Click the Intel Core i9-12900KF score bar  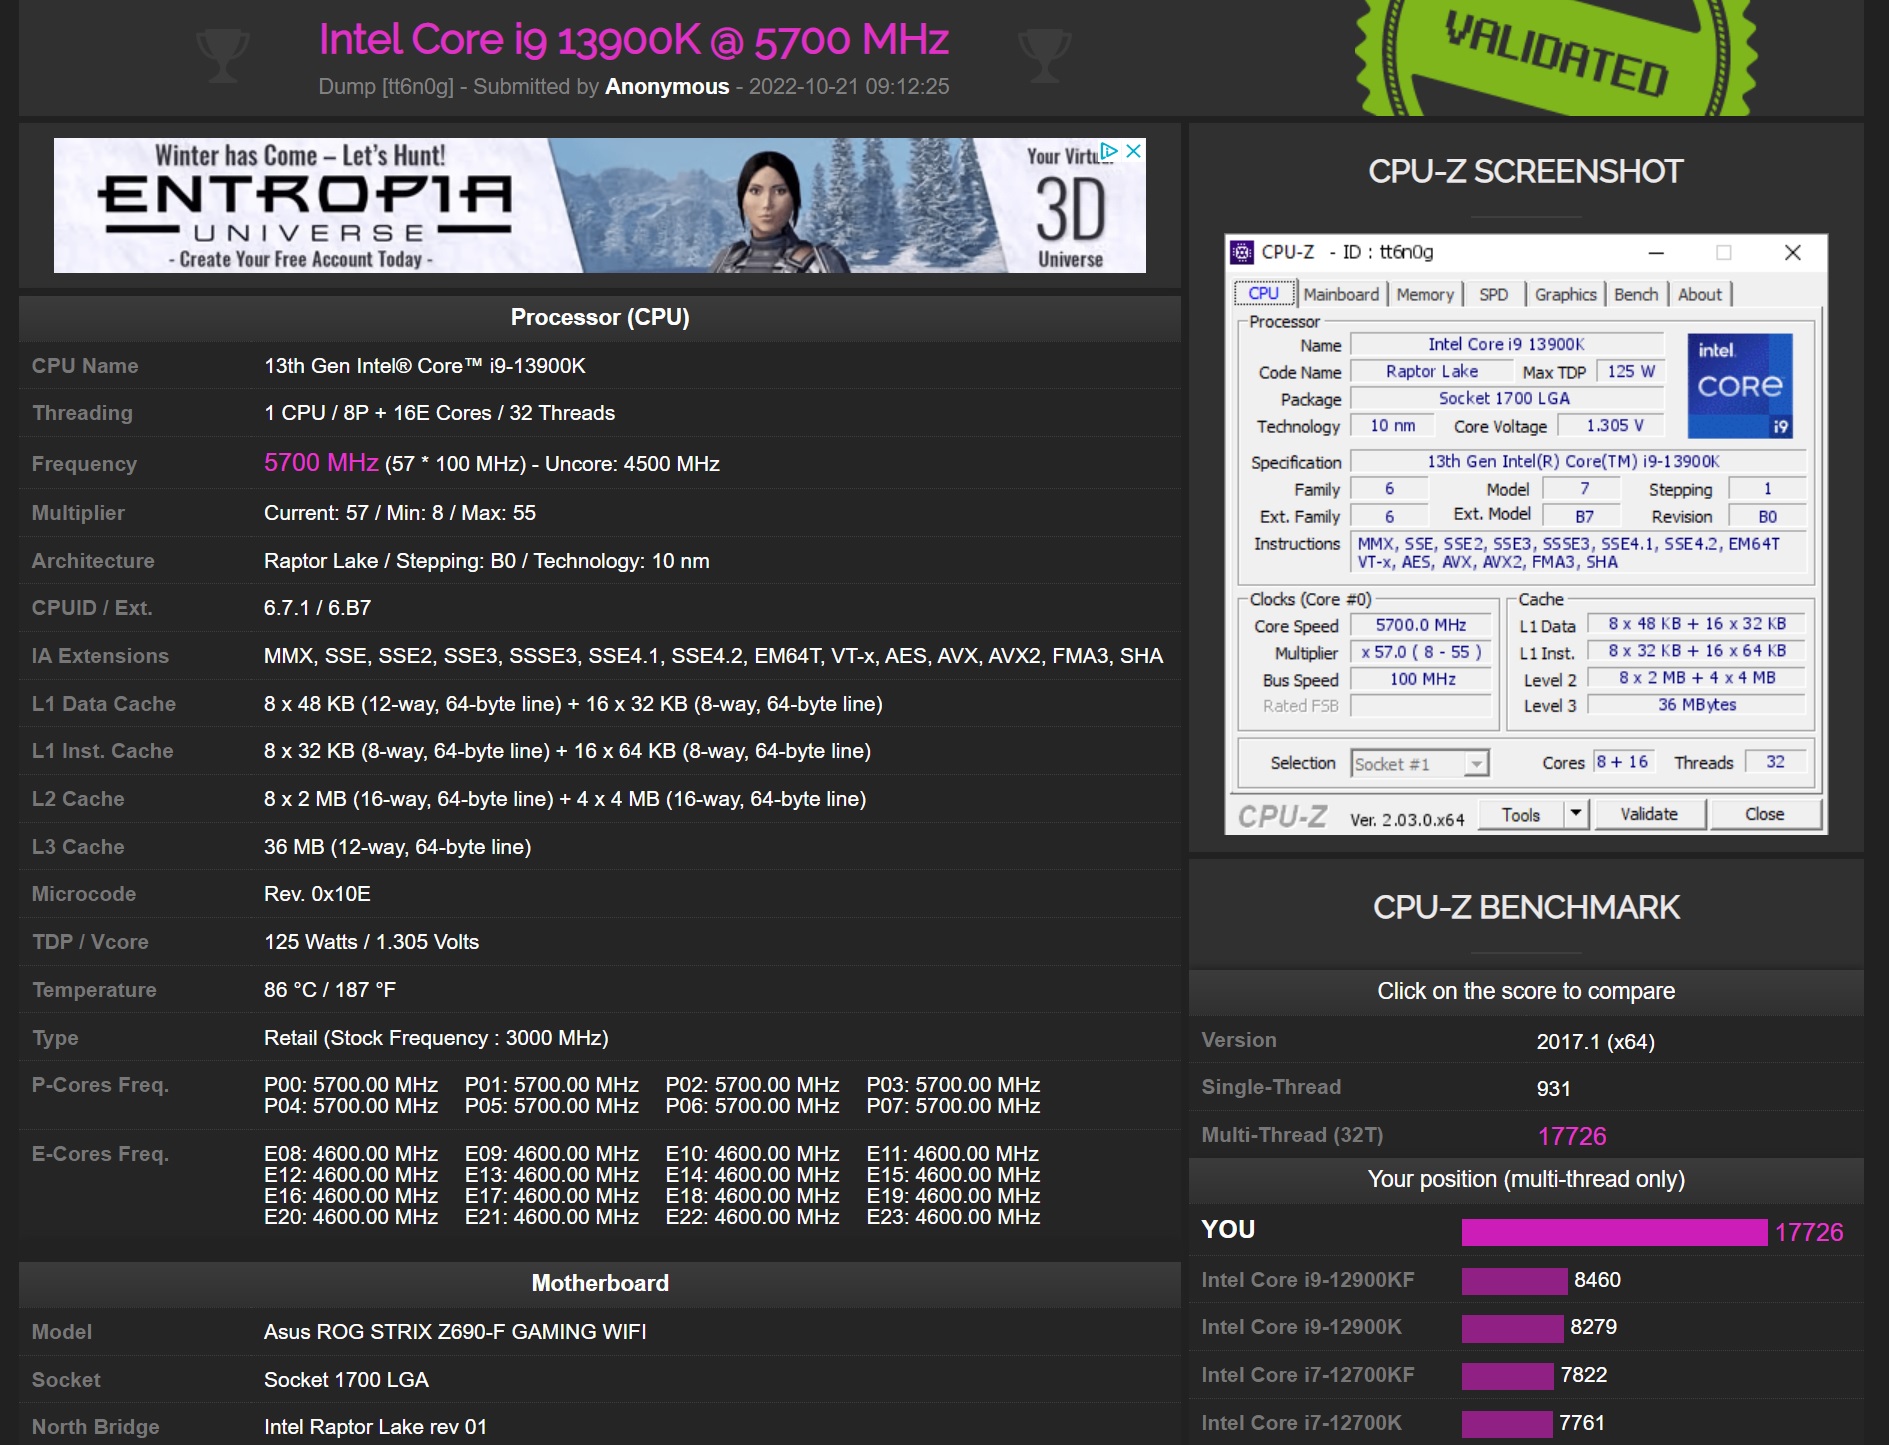[x=1514, y=1281]
